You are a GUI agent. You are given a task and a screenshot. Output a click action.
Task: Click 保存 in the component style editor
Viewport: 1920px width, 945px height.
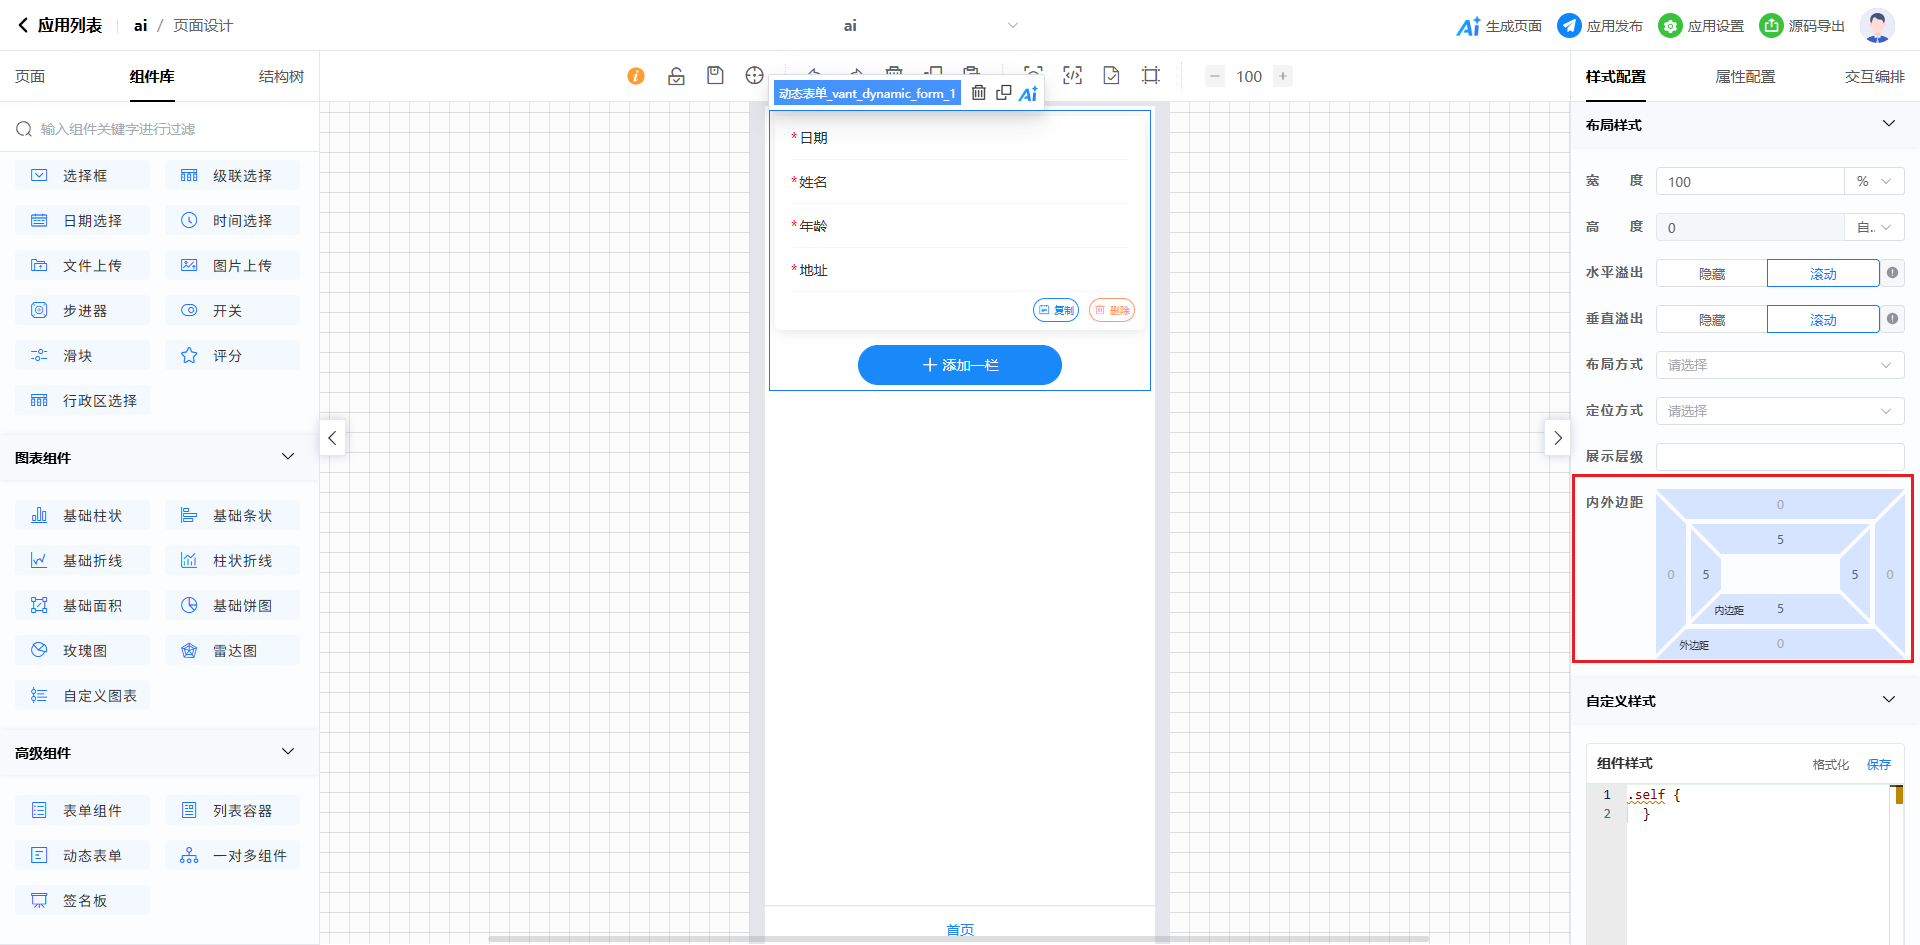point(1878,764)
